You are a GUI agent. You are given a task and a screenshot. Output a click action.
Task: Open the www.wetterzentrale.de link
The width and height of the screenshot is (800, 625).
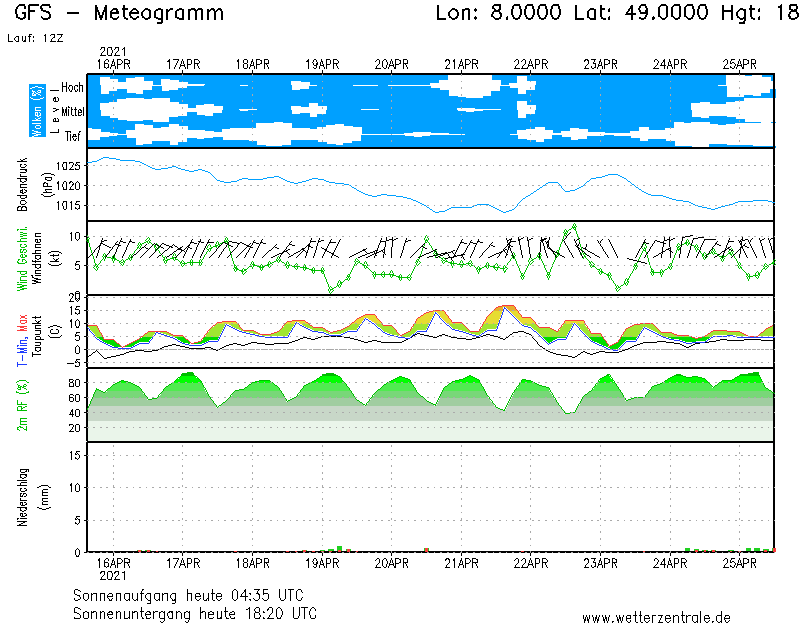tap(656, 617)
